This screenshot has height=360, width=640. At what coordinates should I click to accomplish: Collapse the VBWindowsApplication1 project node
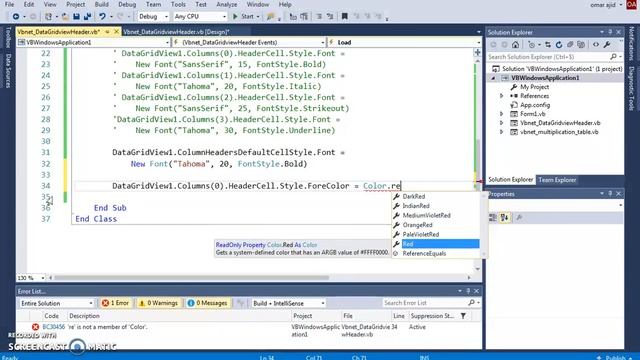pyautogui.click(x=493, y=78)
